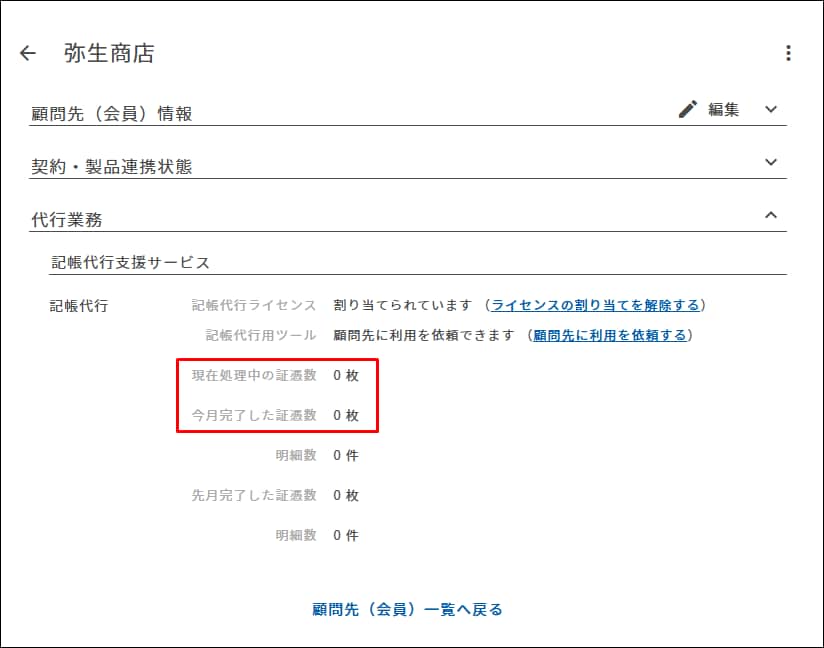Viewport: 824px width, 648px height.
Task: Select the 顧問先（会員）情報 section header
Action: pos(112,113)
